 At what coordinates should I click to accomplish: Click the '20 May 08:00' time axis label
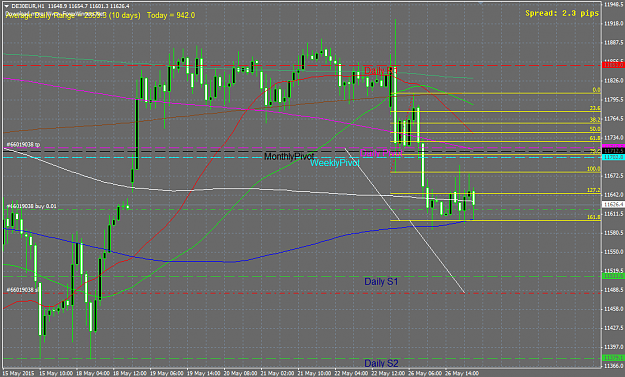[x=240, y=373]
